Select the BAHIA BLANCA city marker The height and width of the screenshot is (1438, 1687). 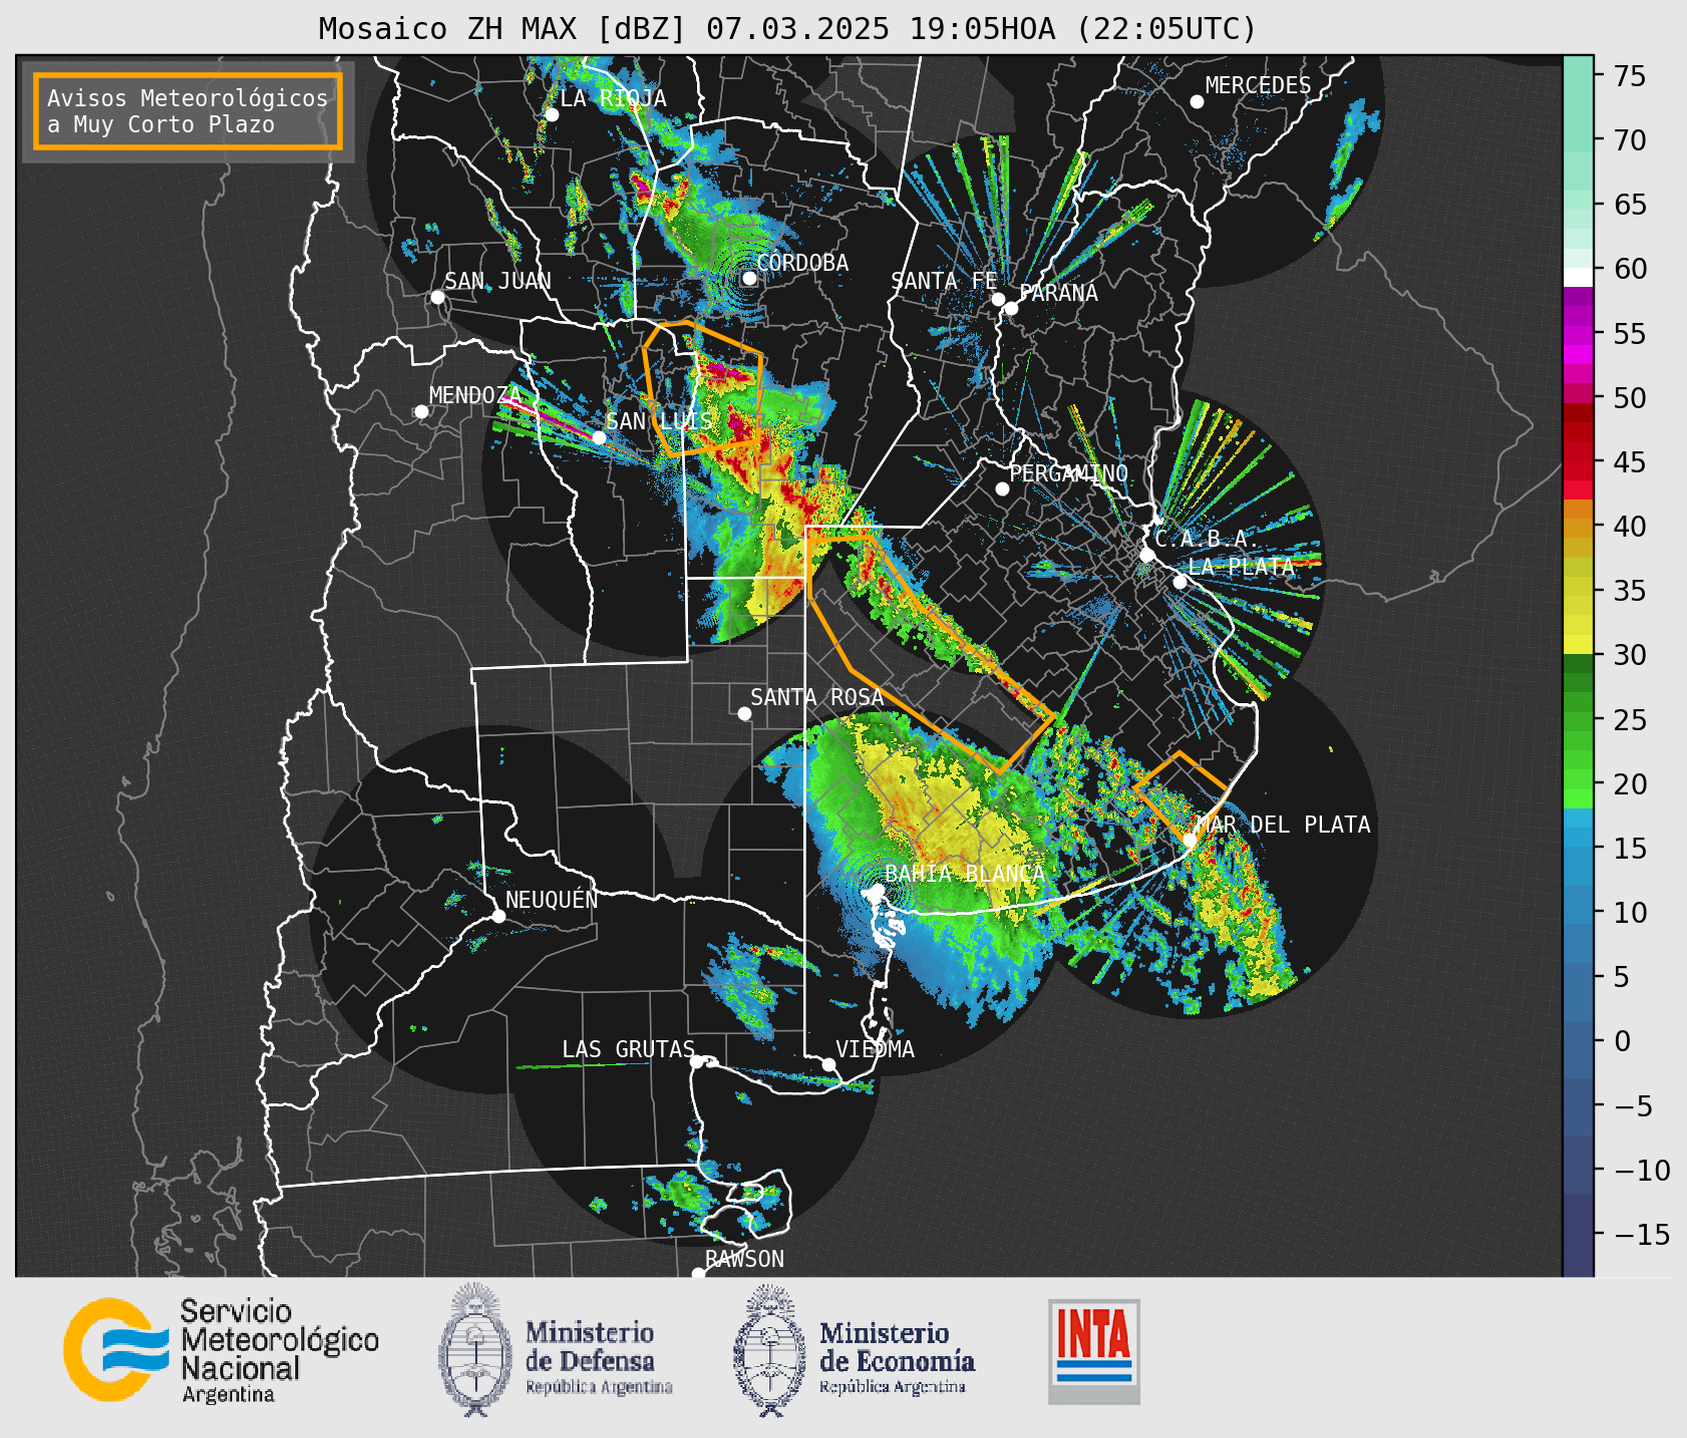click(876, 890)
